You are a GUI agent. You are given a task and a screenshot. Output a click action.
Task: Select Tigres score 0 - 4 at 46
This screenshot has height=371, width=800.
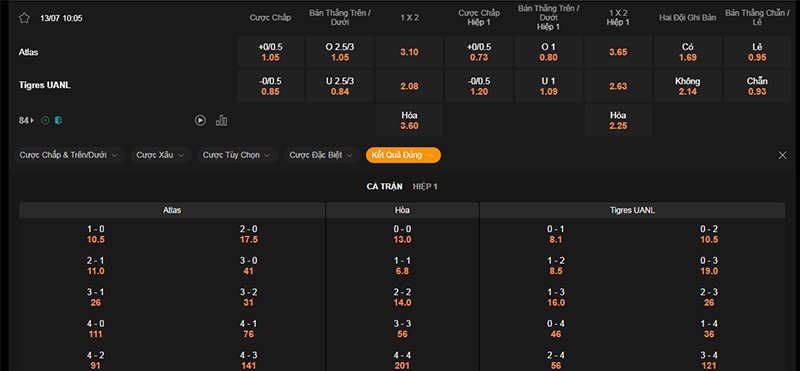(556, 329)
